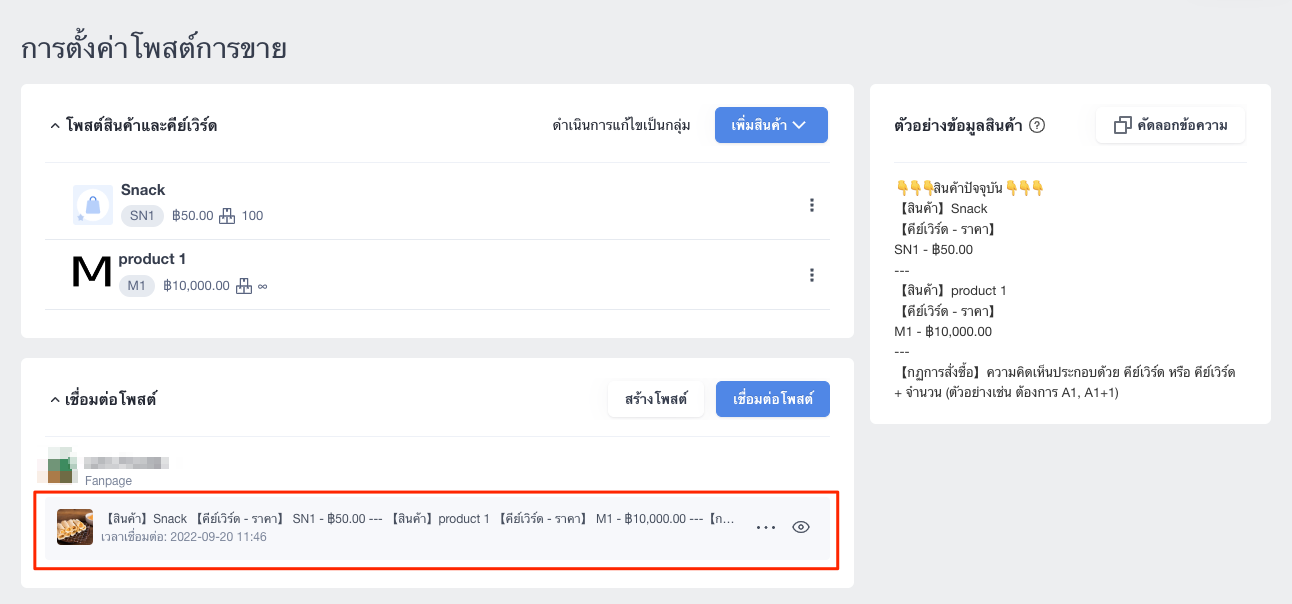Open the ellipsis menu on connected post
The image size is (1292, 604).
(x=766, y=527)
